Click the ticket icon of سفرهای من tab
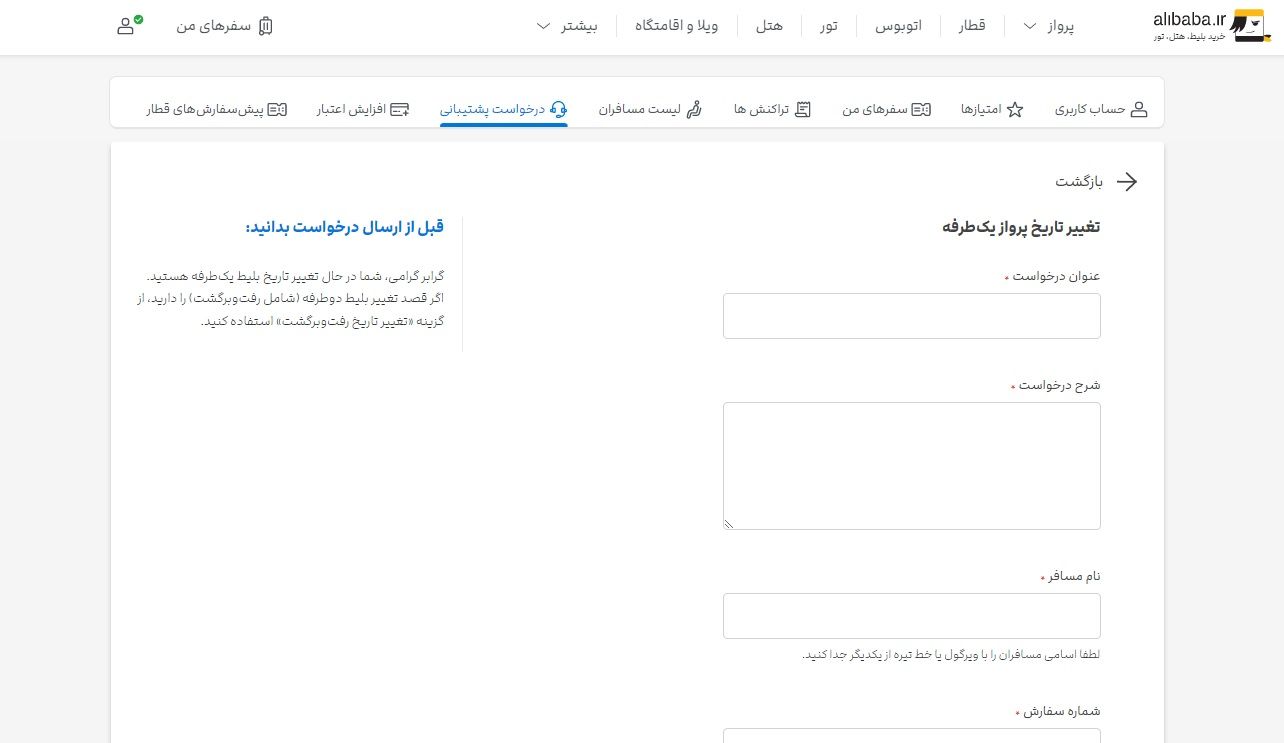This screenshot has height=743, width=1284. point(921,110)
